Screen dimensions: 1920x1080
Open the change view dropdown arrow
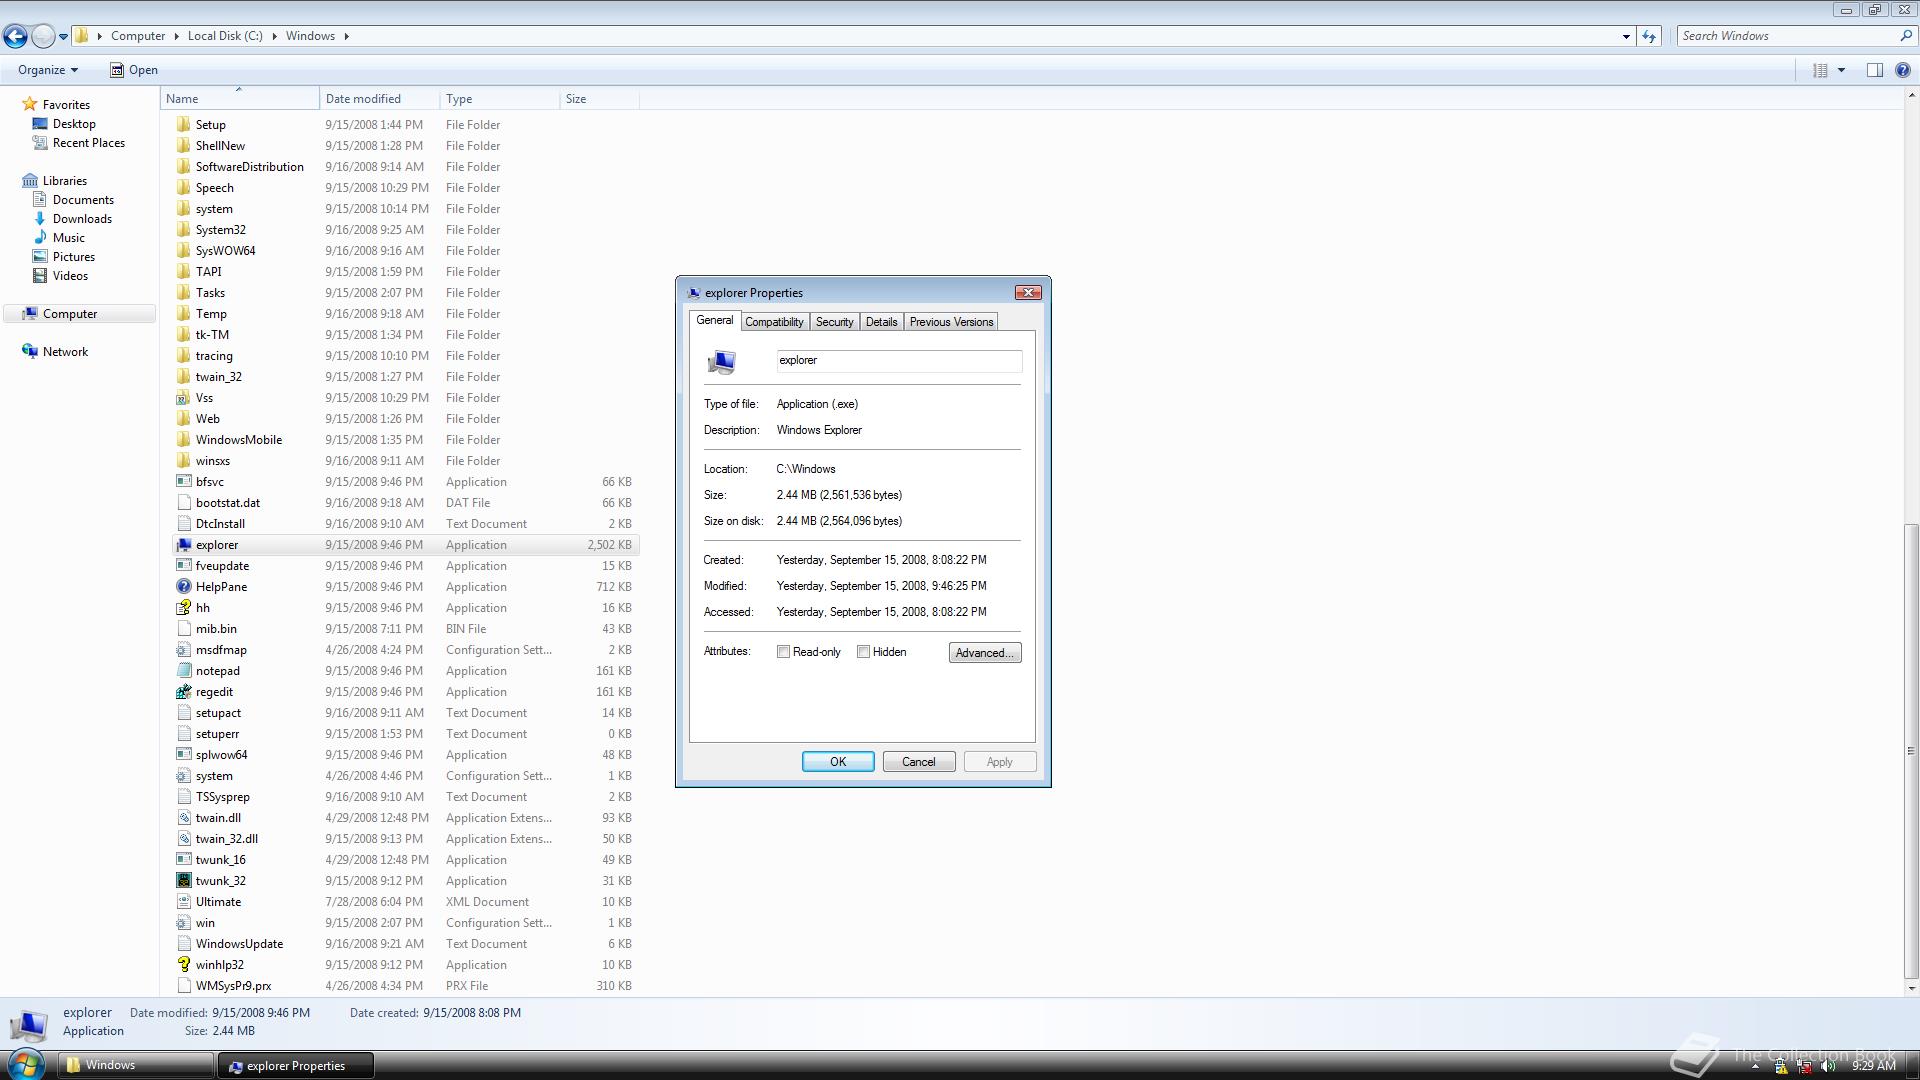(x=1841, y=70)
